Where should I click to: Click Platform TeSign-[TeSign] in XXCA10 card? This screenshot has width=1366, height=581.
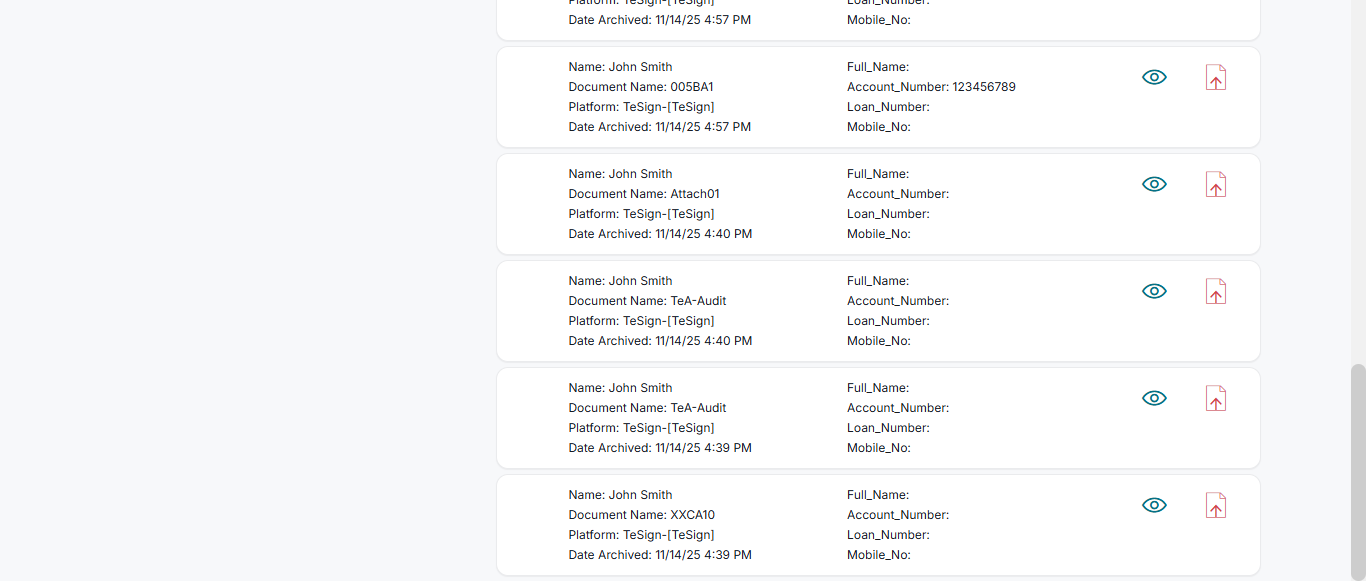click(x=641, y=535)
